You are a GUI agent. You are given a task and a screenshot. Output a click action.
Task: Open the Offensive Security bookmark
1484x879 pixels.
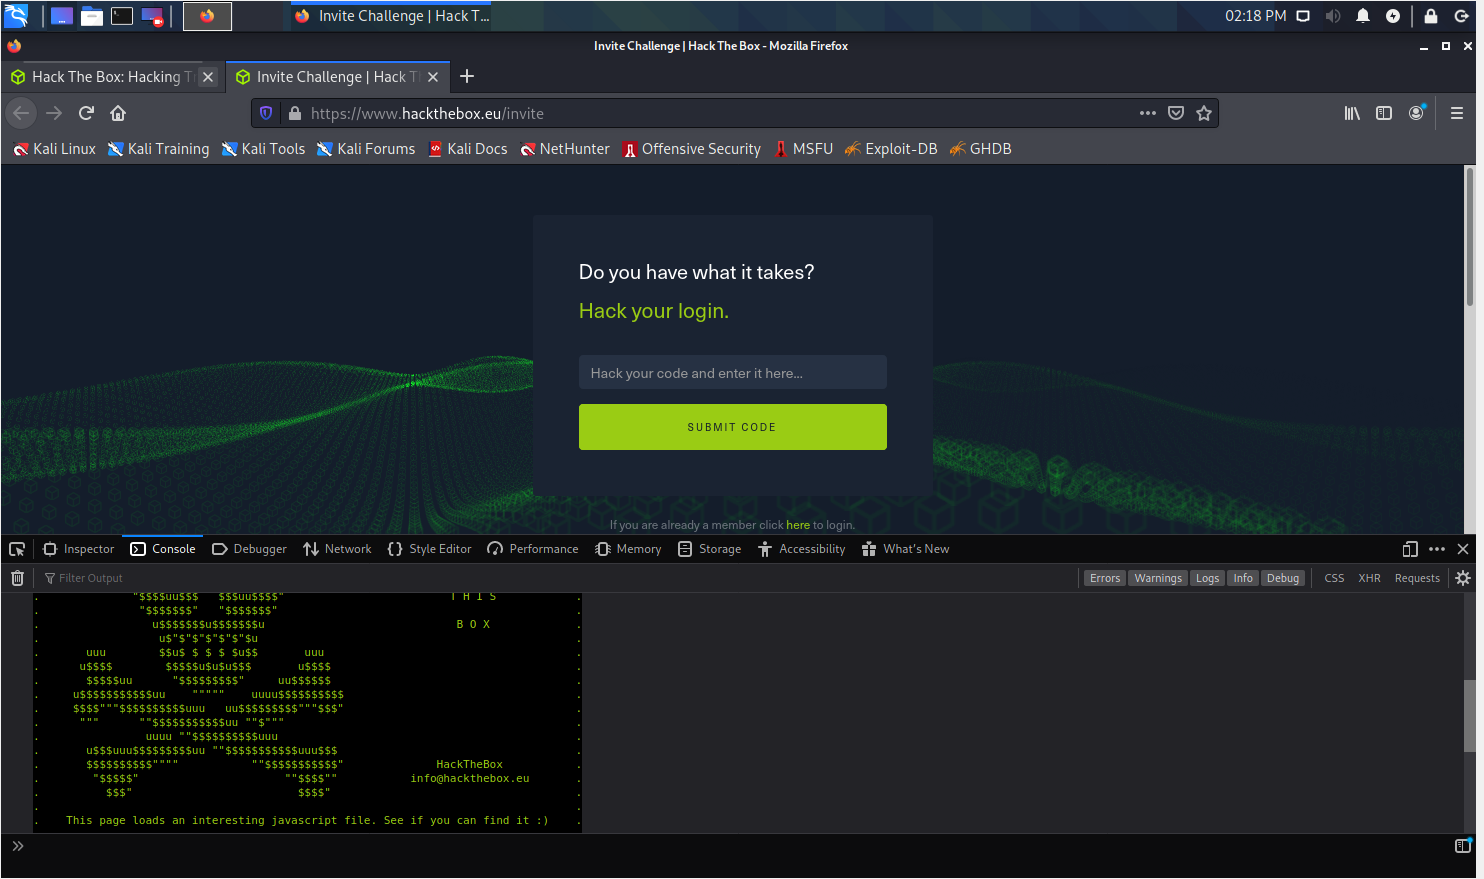[x=691, y=149]
